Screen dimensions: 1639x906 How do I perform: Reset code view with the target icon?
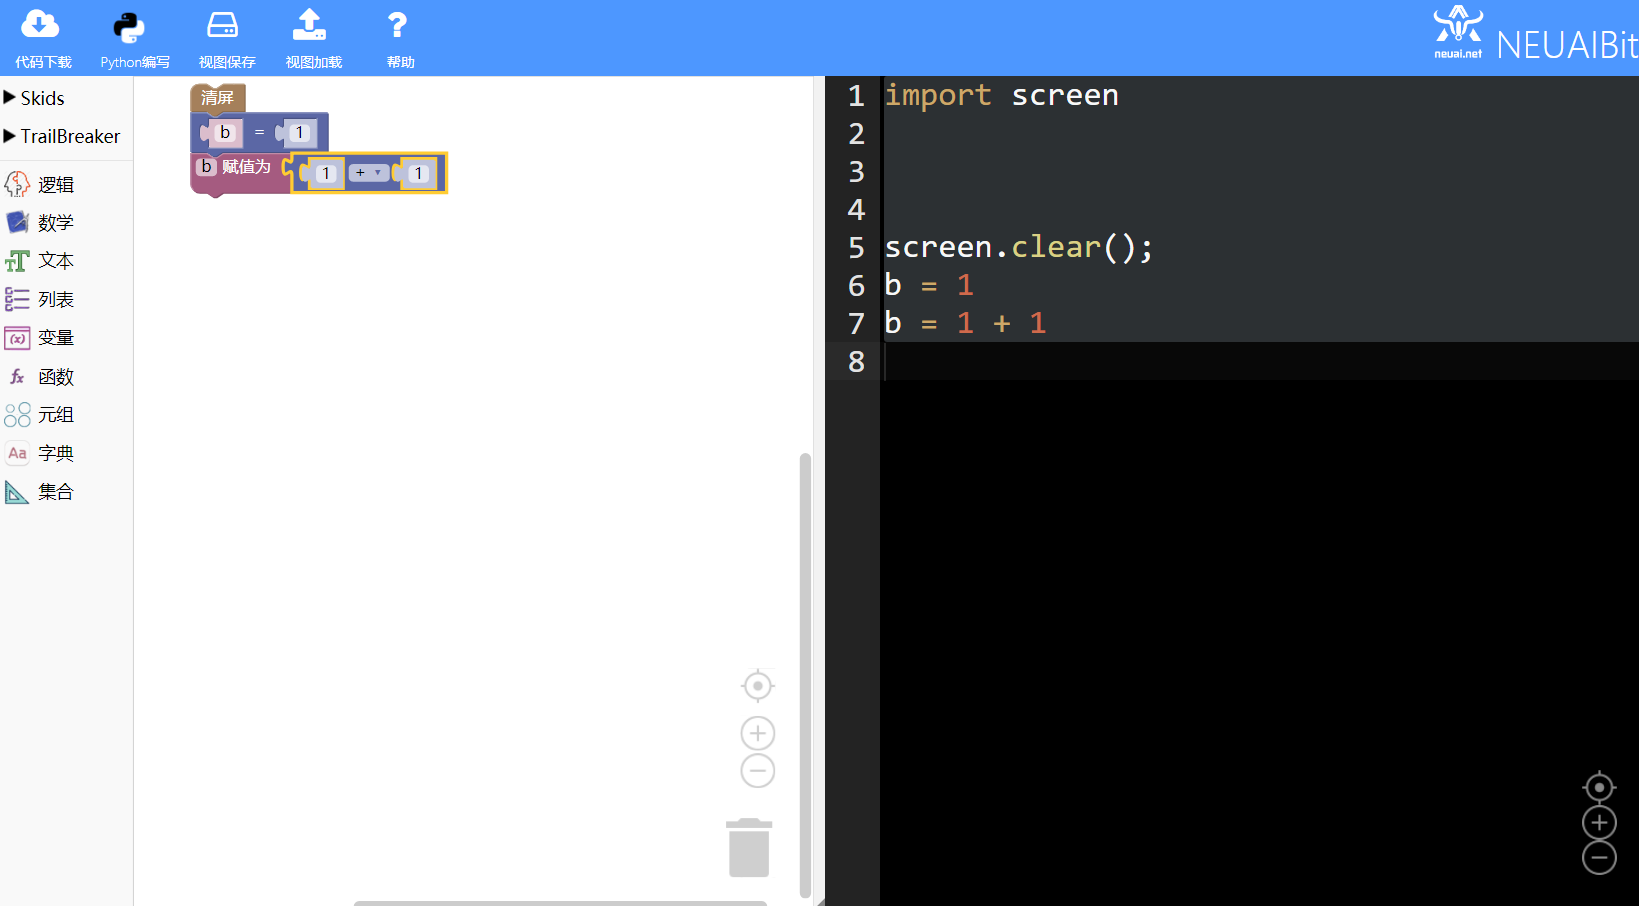[1599, 788]
